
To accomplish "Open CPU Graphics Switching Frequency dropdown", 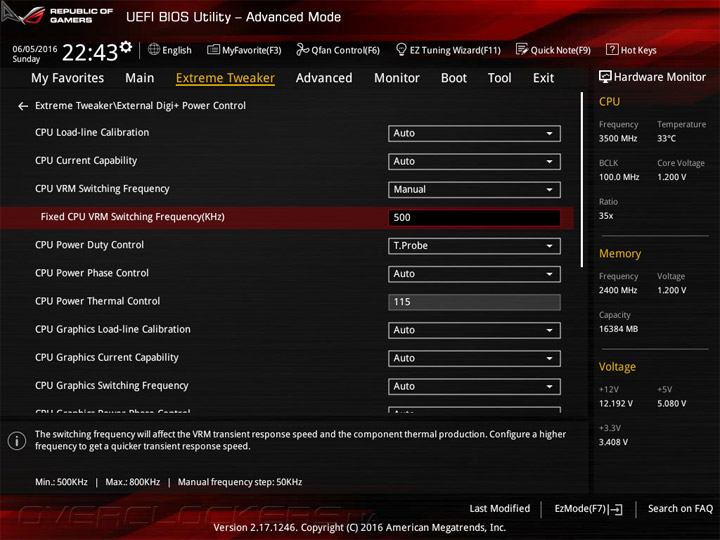I will pyautogui.click(x=474, y=386).
